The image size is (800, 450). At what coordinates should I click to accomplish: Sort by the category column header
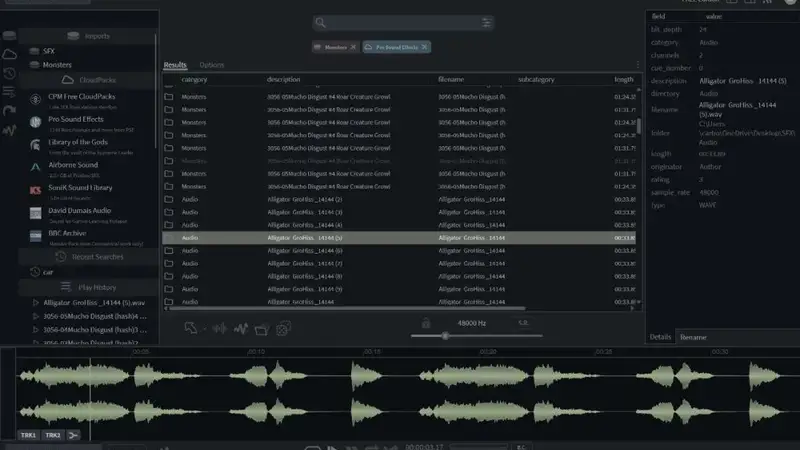(x=194, y=79)
